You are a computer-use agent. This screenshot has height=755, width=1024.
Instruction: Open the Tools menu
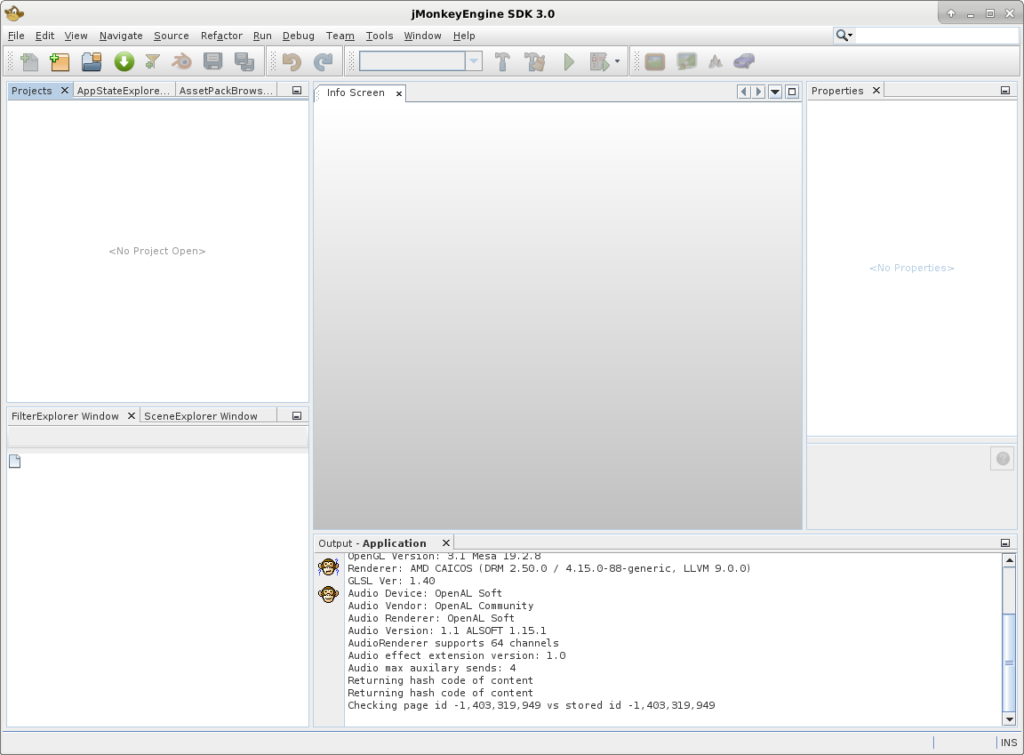379,36
